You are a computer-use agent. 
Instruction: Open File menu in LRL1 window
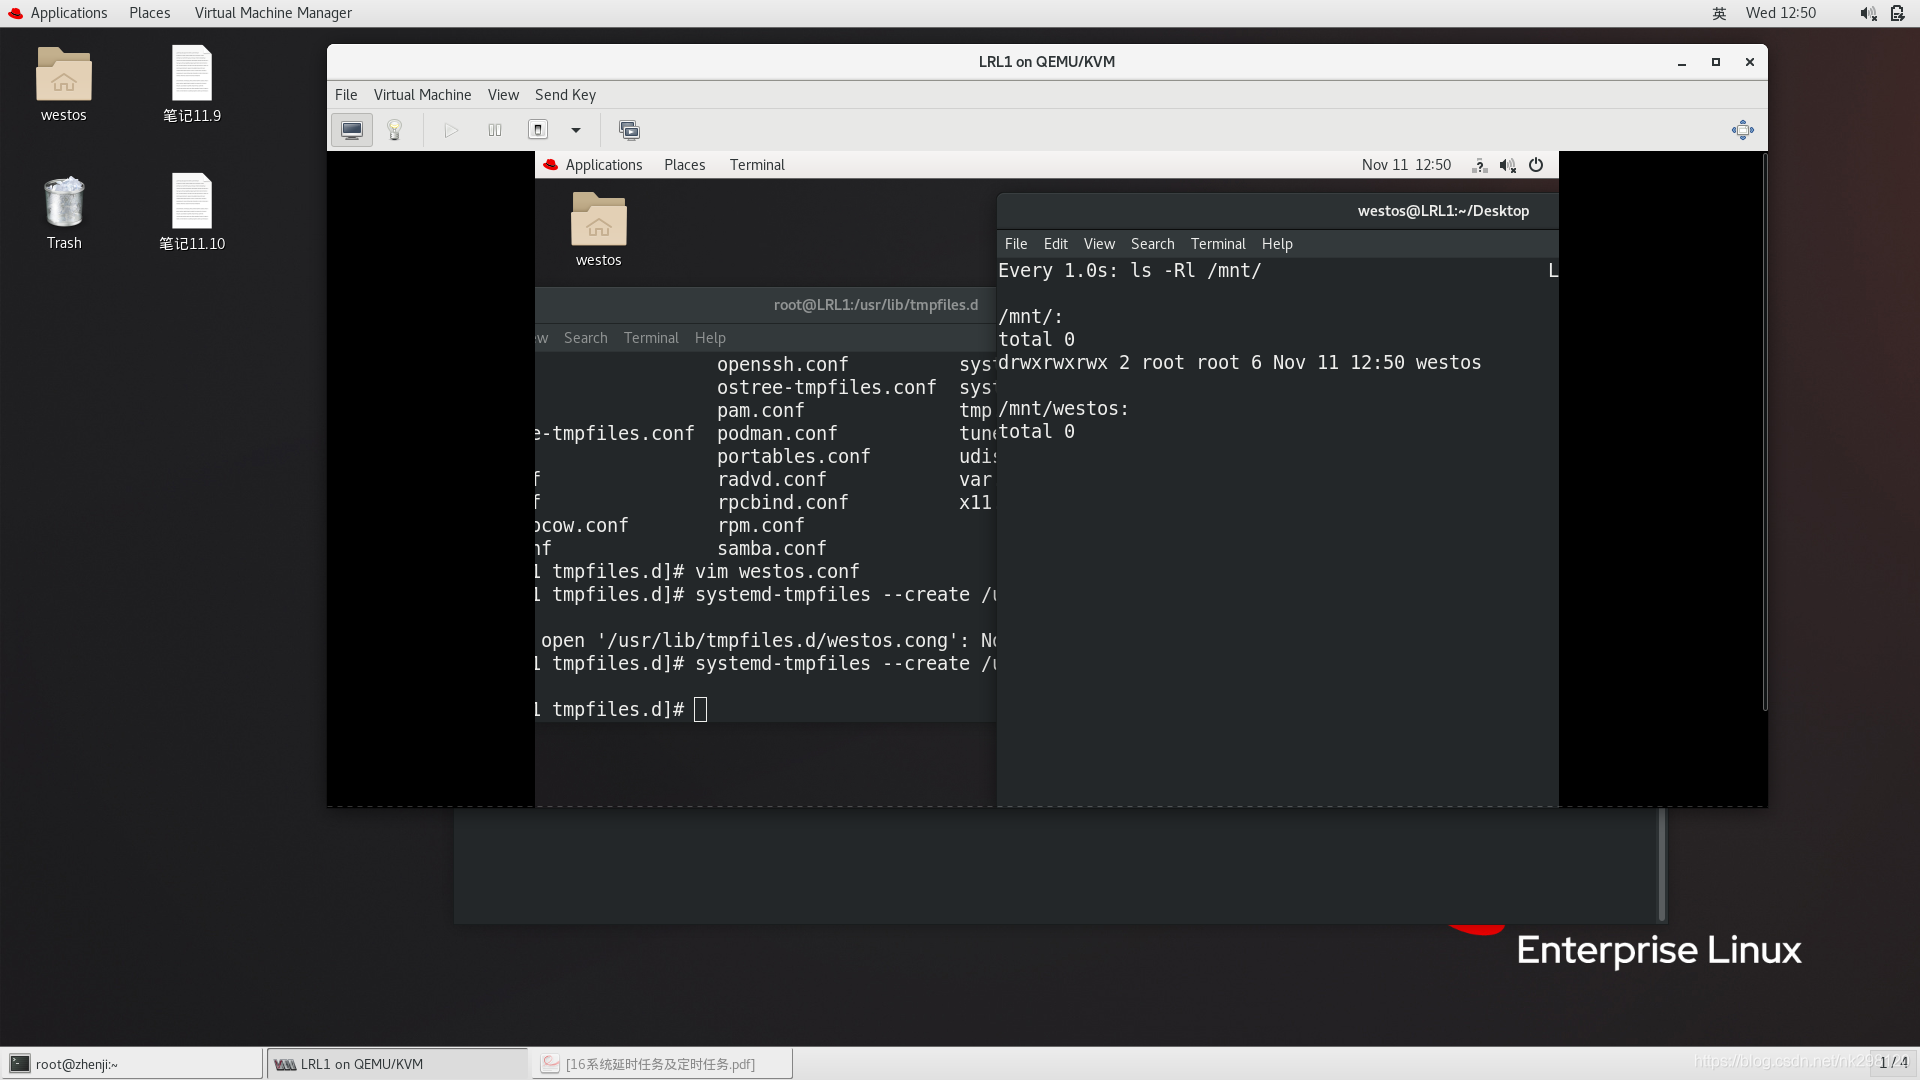click(x=346, y=95)
